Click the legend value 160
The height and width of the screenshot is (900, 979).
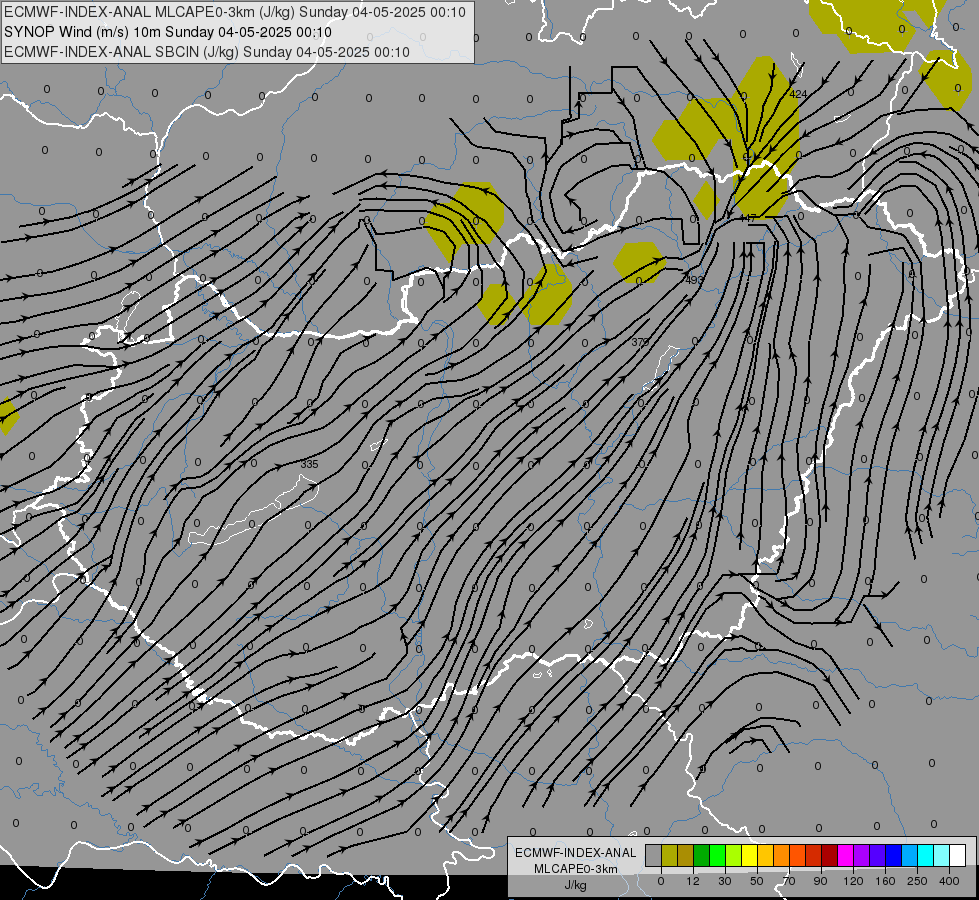[x=885, y=881]
